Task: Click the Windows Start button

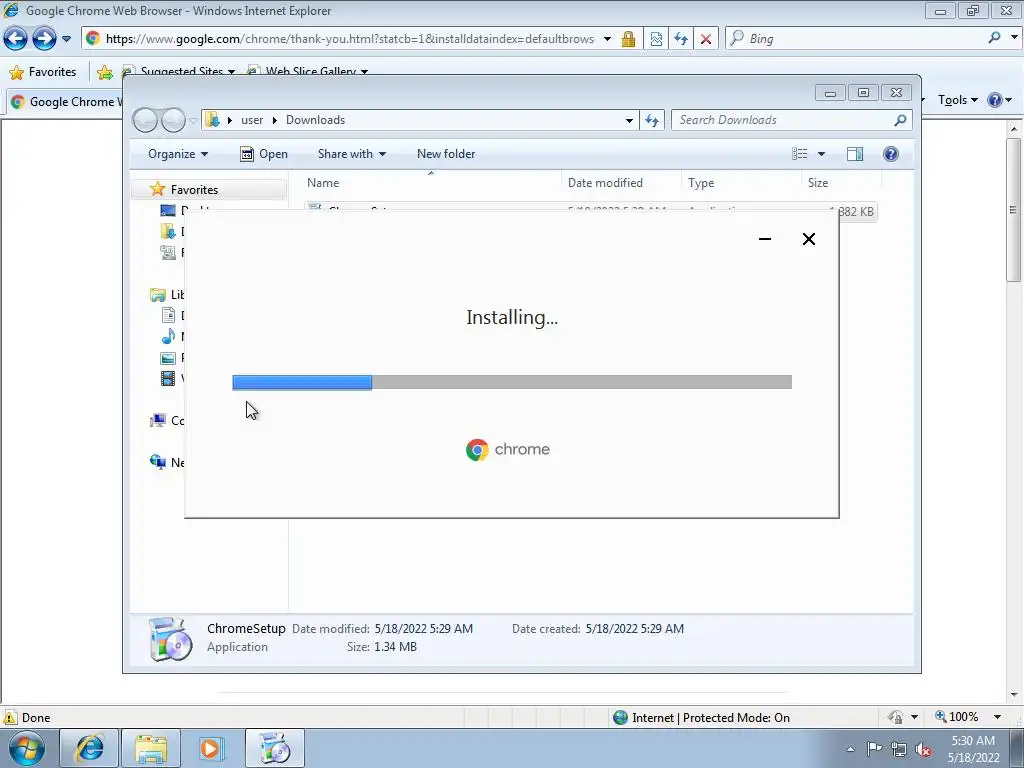Action: (x=27, y=748)
